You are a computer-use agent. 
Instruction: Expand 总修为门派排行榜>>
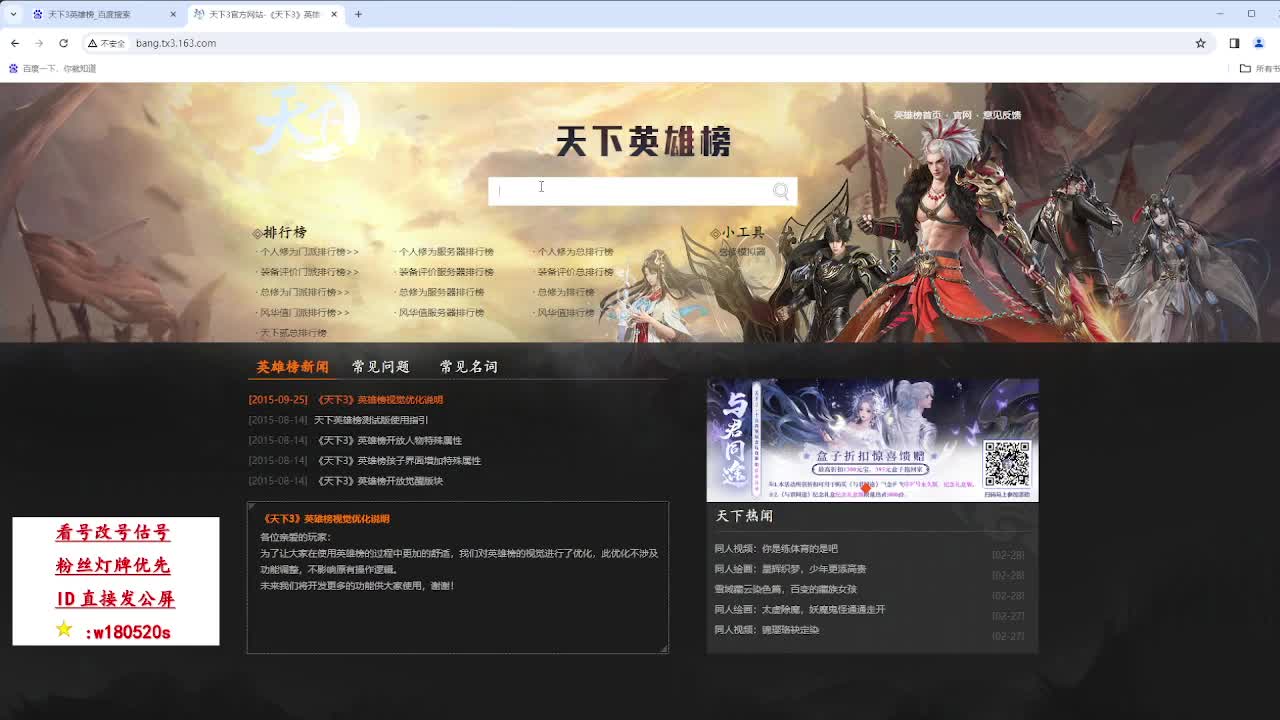pyautogui.click(x=305, y=292)
